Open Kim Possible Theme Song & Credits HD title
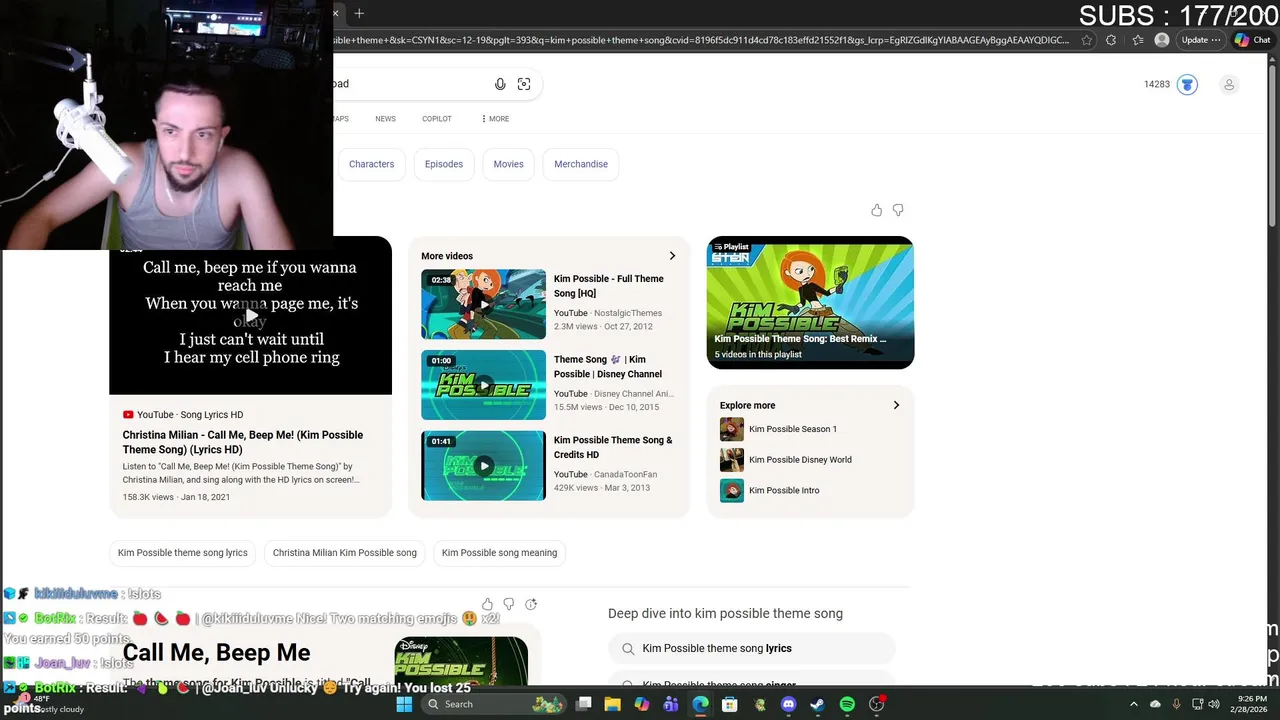Viewport: 1280px width, 720px height. coord(613,447)
